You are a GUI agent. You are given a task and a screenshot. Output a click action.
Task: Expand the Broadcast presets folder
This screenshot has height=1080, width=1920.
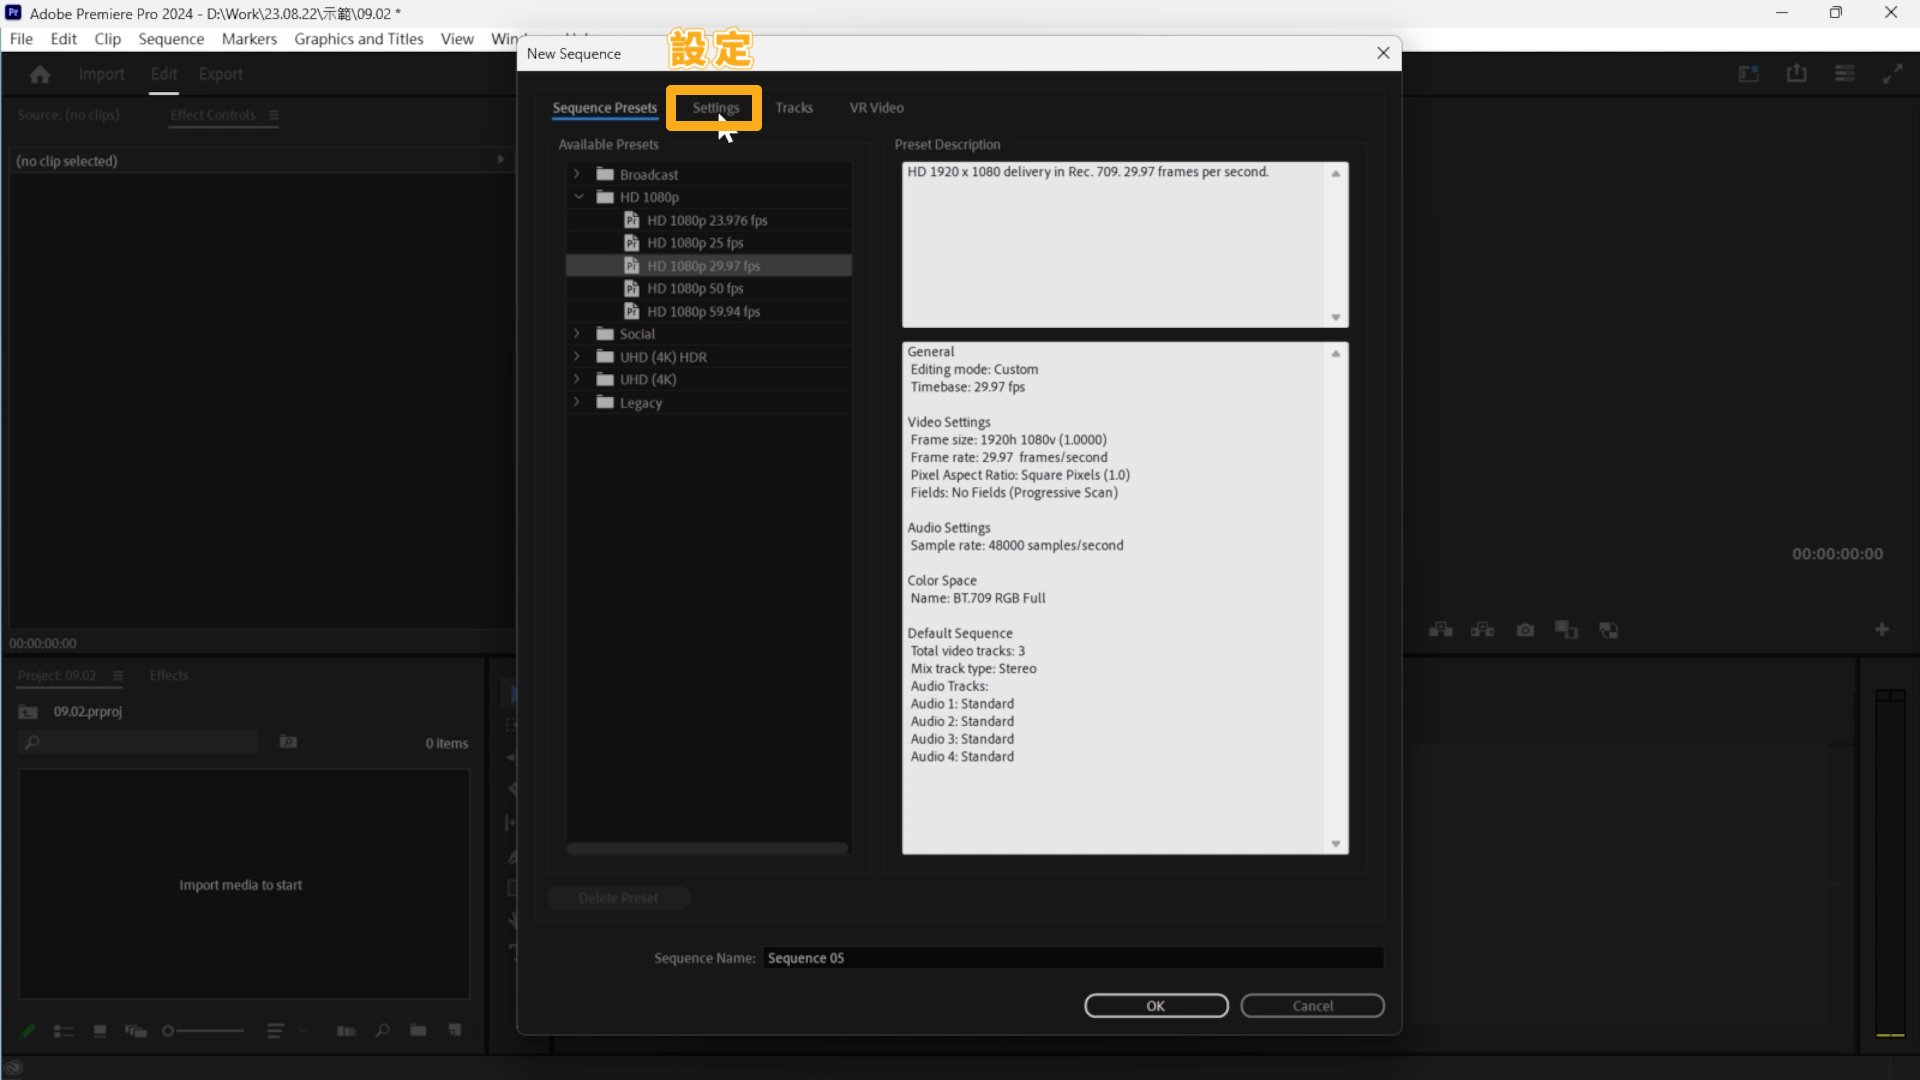tap(578, 173)
